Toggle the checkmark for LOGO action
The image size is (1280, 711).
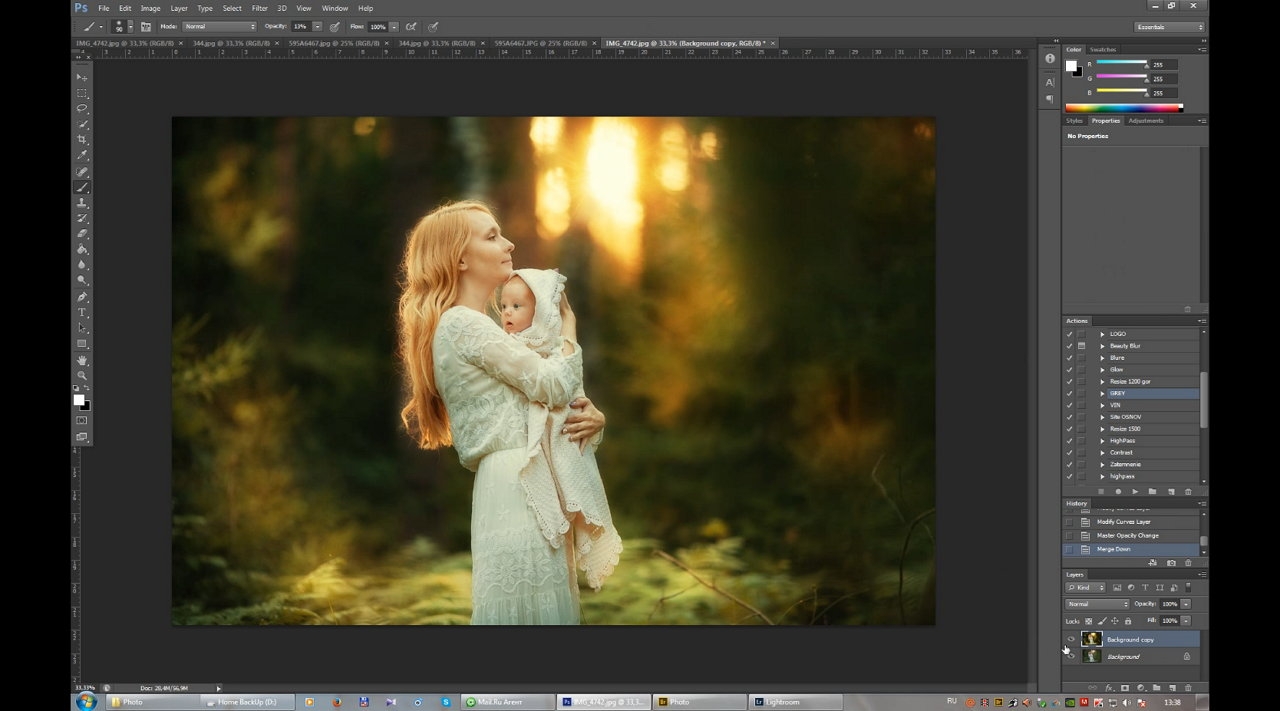1069,334
